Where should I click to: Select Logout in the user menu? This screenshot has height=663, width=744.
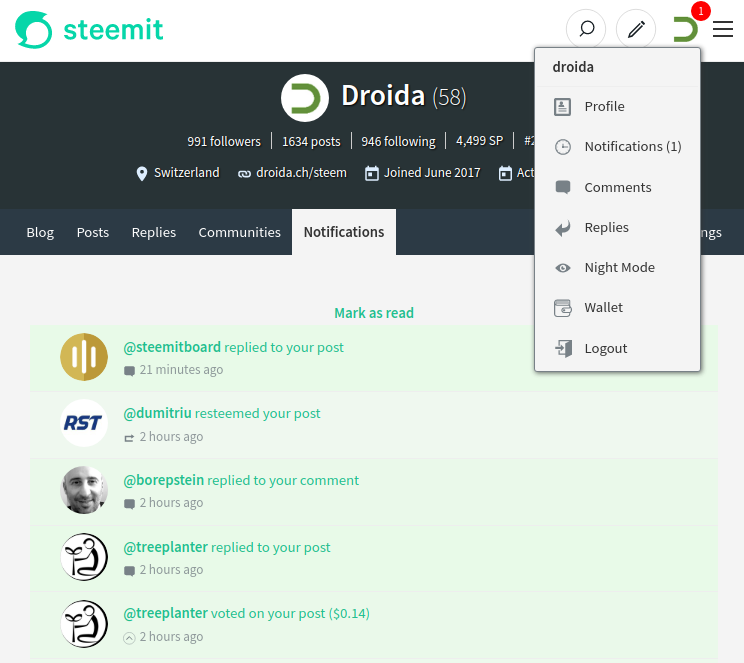click(x=605, y=349)
